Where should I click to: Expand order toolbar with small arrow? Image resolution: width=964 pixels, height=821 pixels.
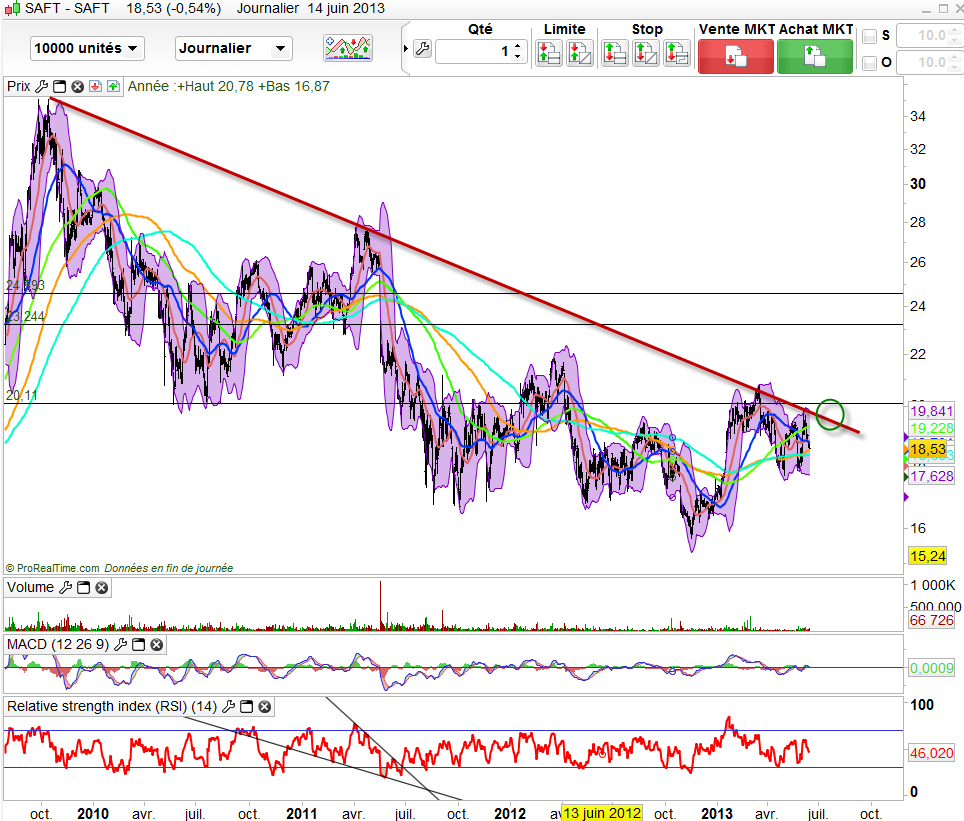(x=405, y=50)
